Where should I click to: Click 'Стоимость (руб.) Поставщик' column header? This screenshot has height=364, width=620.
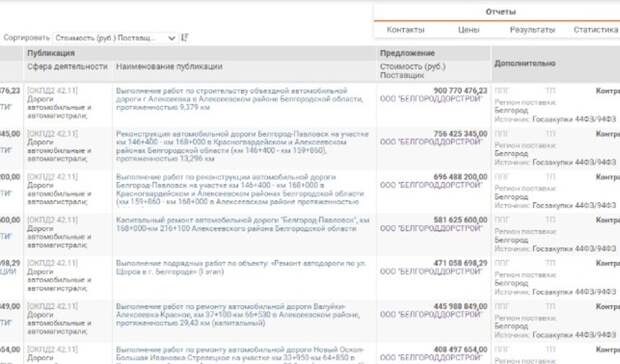[413, 71]
